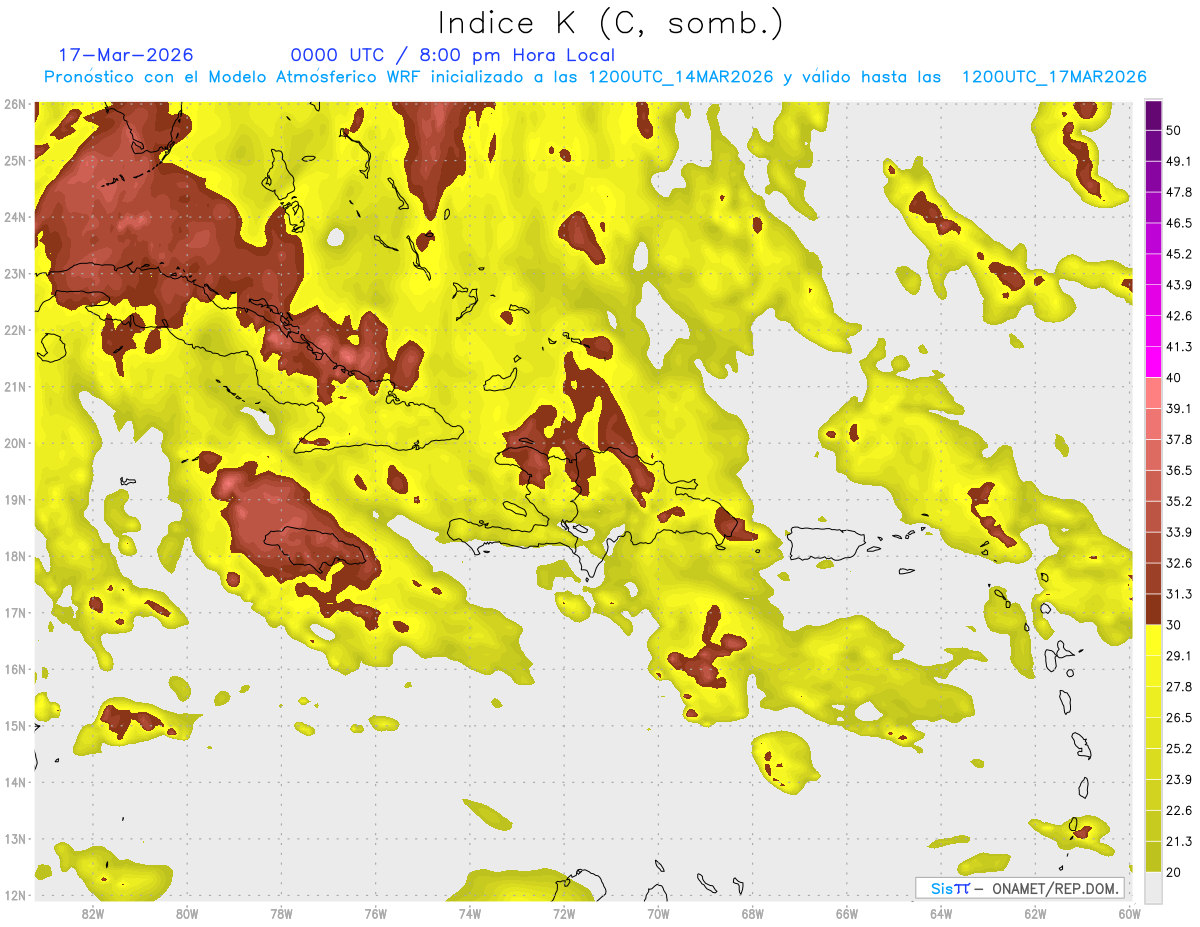The height and width of the screenshot is (927, 1200).
Task: Click the "SisTT - ONAMET/REP.DOM." logo box
Action: coord(1019,888)
